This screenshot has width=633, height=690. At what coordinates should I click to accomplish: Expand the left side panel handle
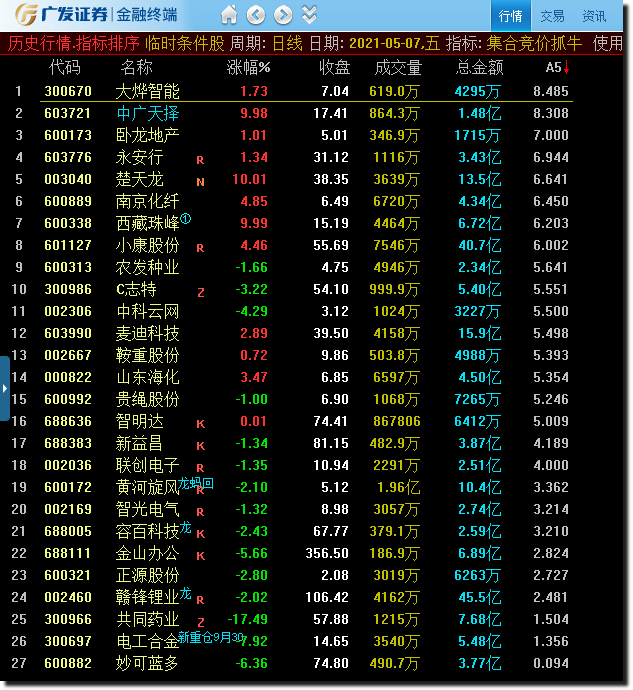[4, 389]
